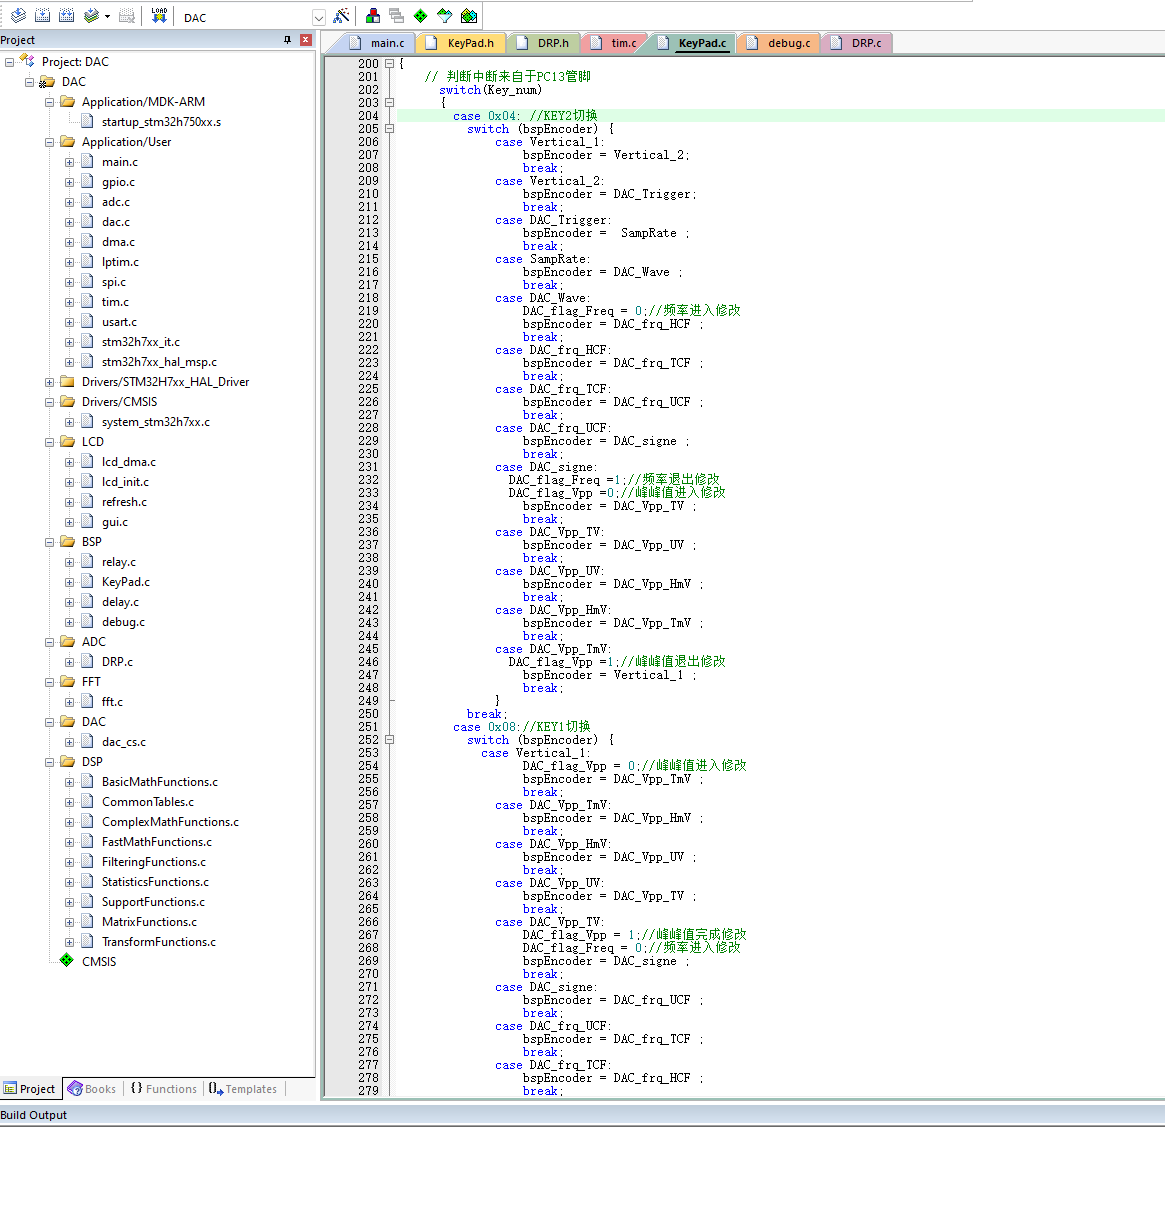Open the Books tab at panel bottom

pos(91,1089)
